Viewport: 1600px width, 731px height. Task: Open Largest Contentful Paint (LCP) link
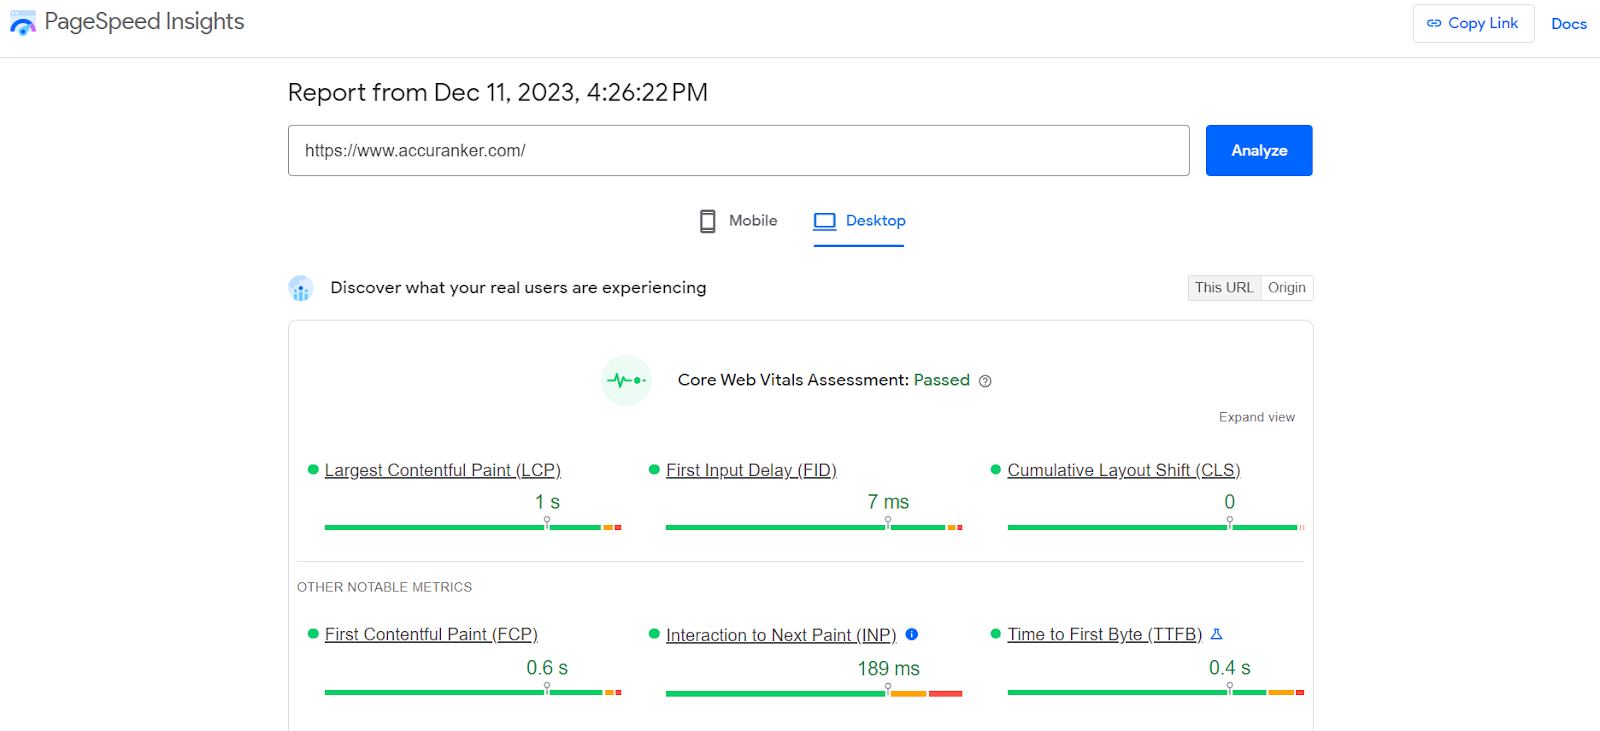442,470
